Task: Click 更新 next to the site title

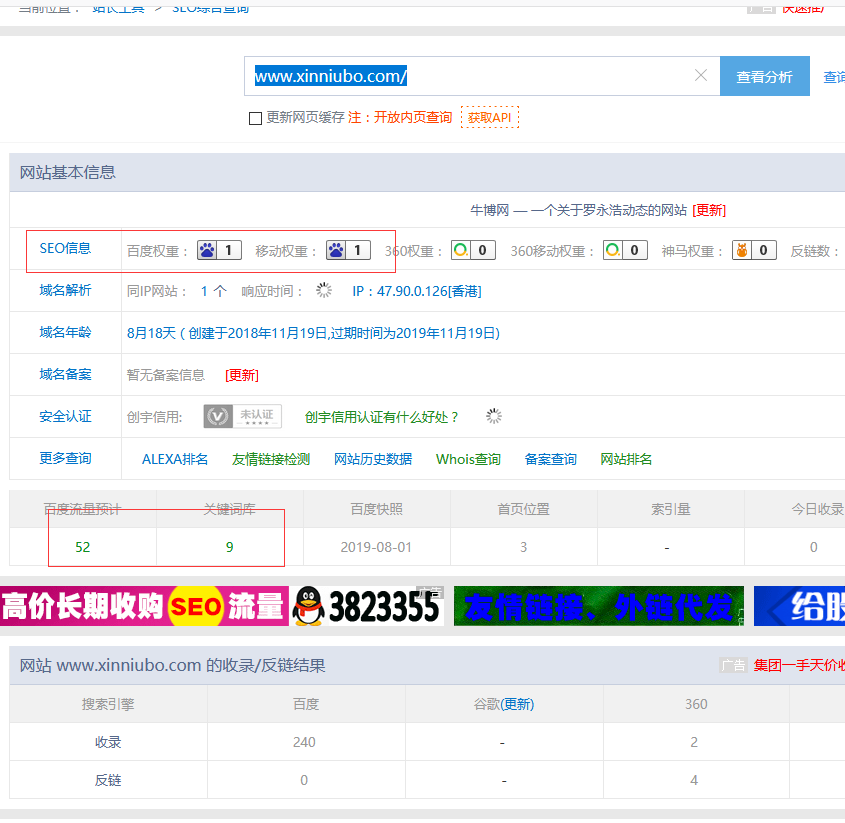Action: tap(709, 210)
